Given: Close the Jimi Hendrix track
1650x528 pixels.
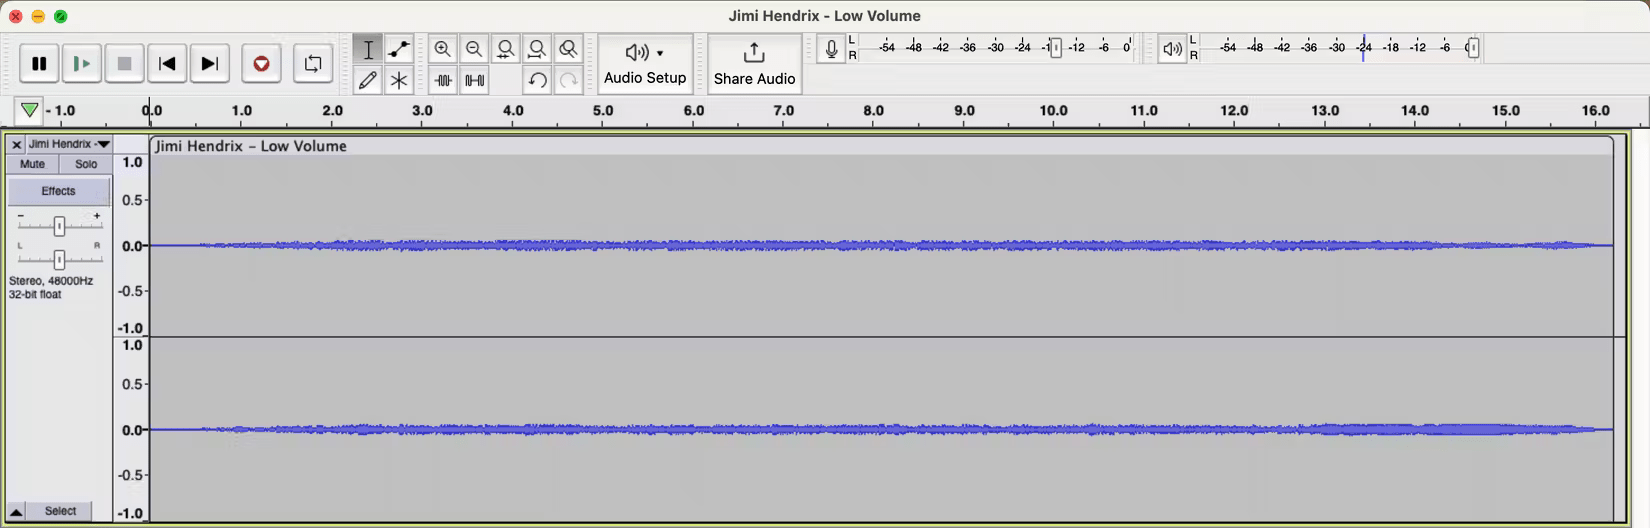Looking at the screenshot, I should 16,145.
